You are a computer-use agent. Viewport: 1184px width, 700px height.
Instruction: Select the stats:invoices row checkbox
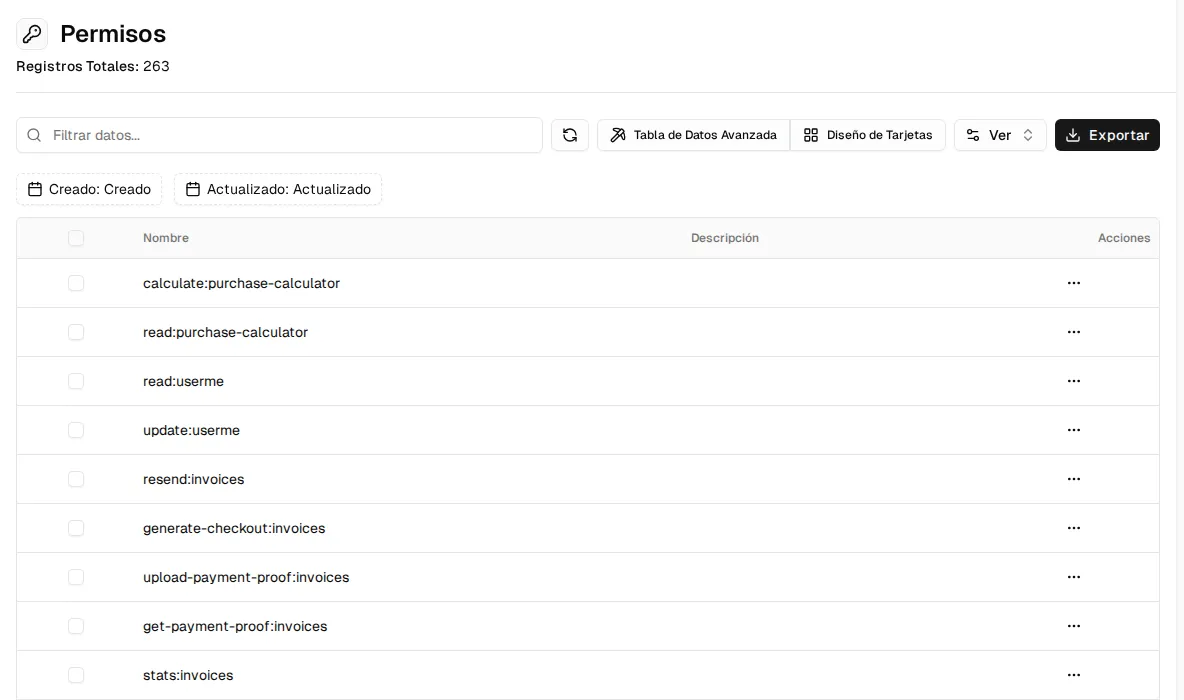pyautogui.click(x=76, y=675)
